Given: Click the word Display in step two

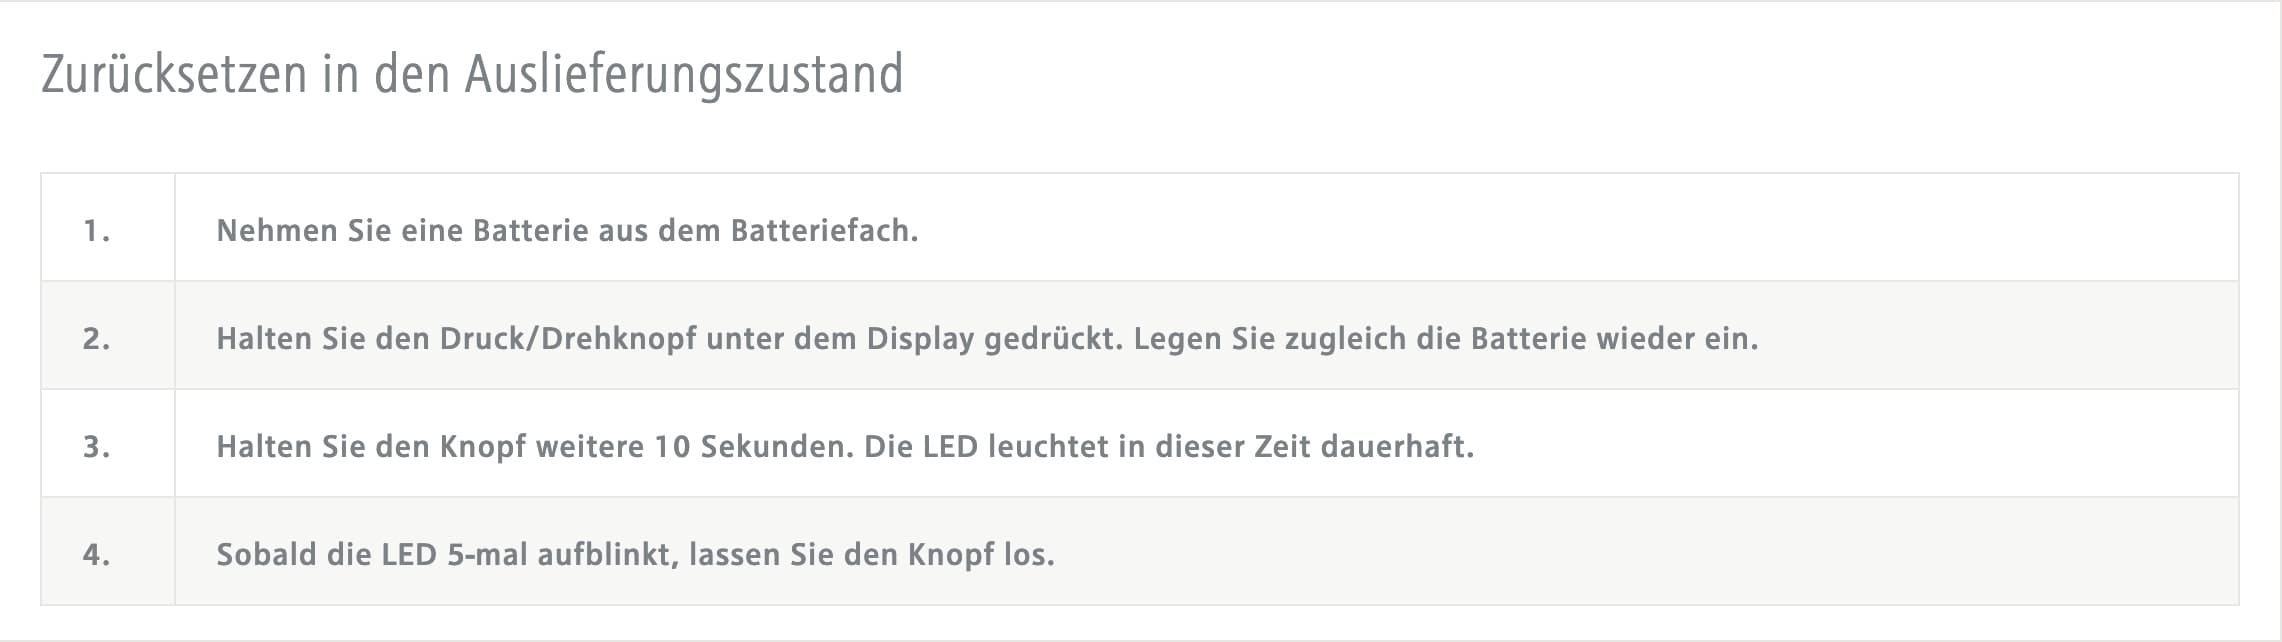Looking at the screenshot, I should [920, 339].
